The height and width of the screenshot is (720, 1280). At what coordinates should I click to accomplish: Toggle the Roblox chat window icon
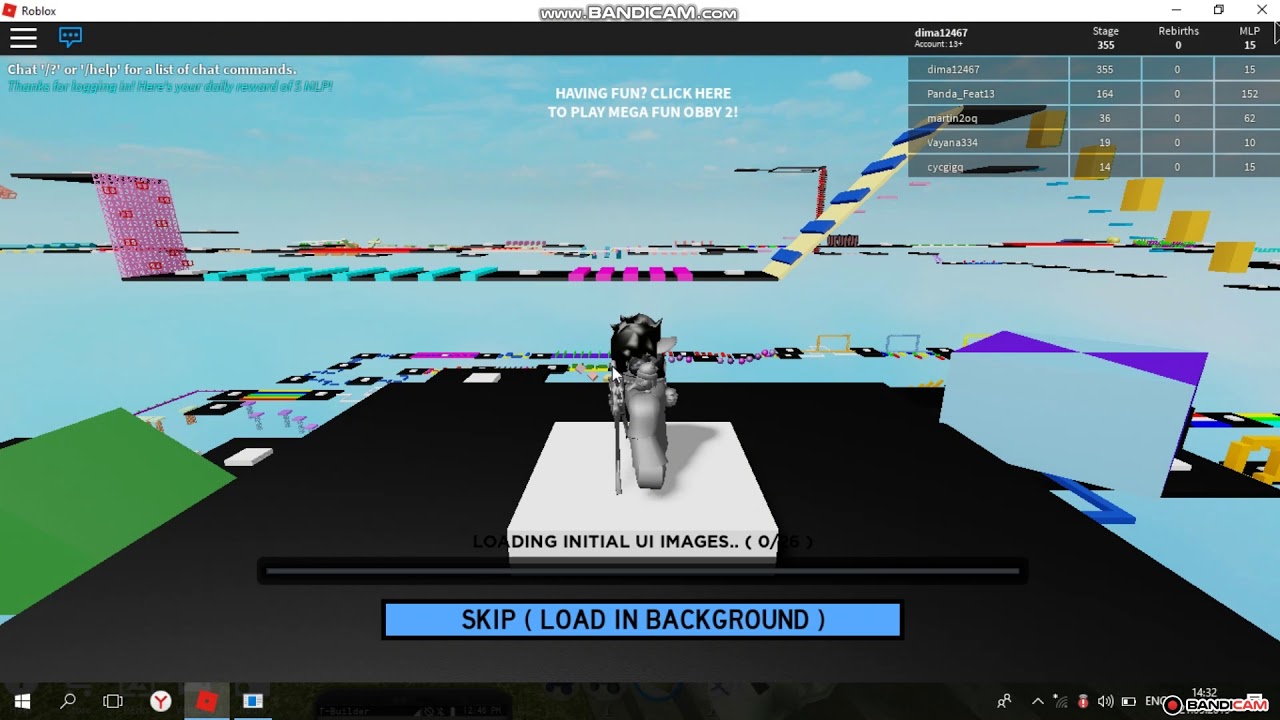[70, 38]
